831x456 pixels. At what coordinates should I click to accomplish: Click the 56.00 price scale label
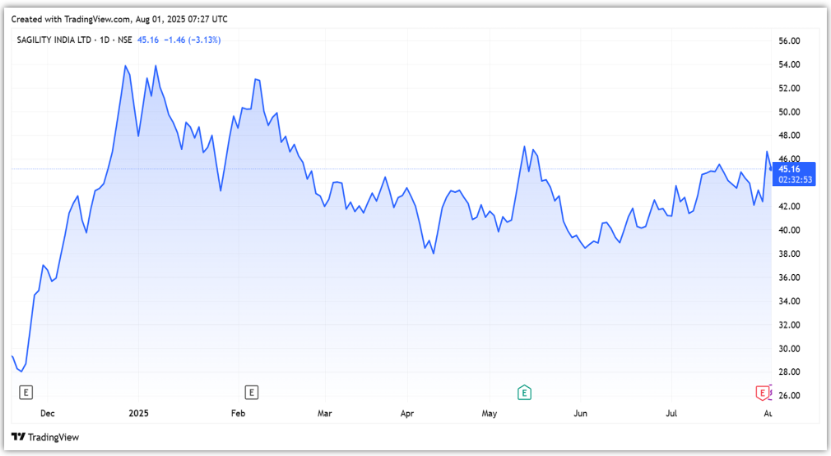[x=790, y=41]
